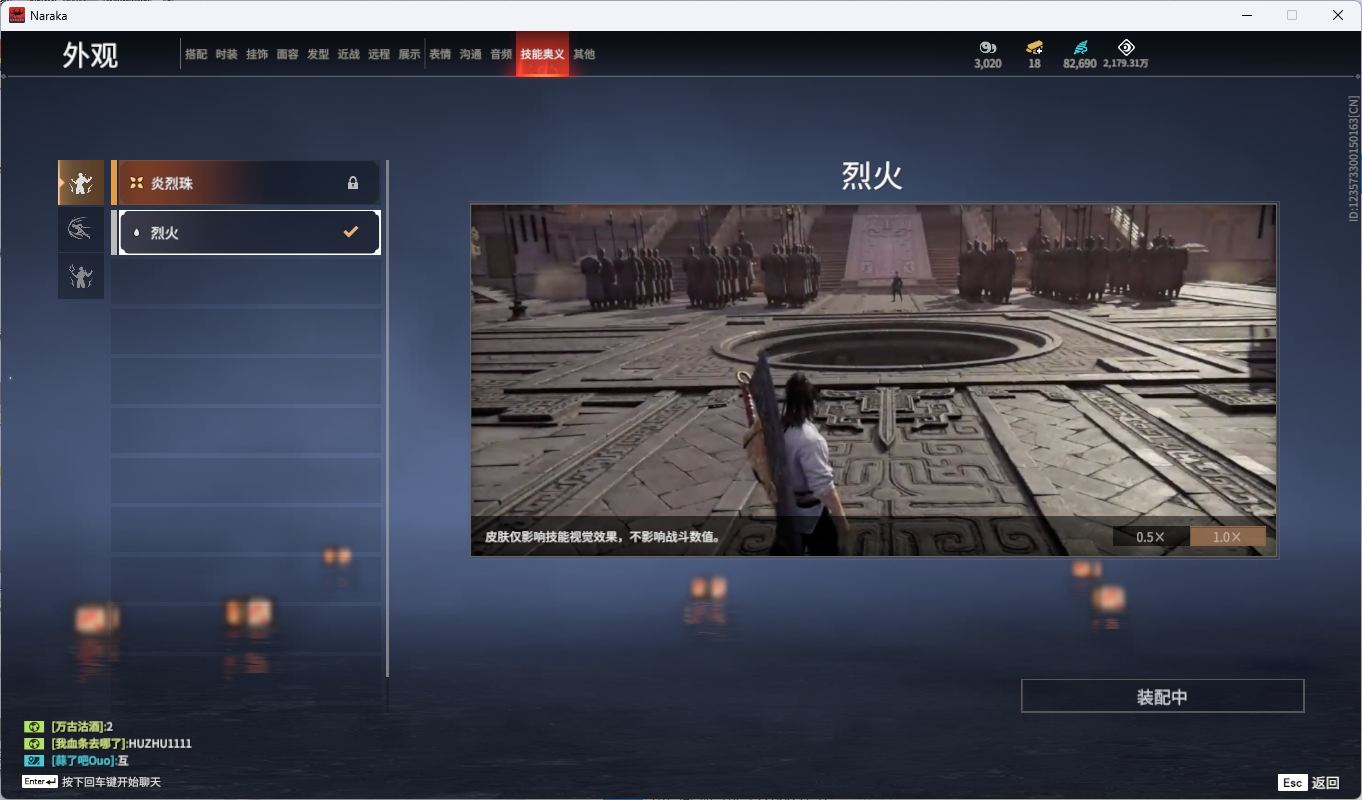Open the 表情 tab
The height and width of the screenshot is (800, 1362).
point(440,54)
